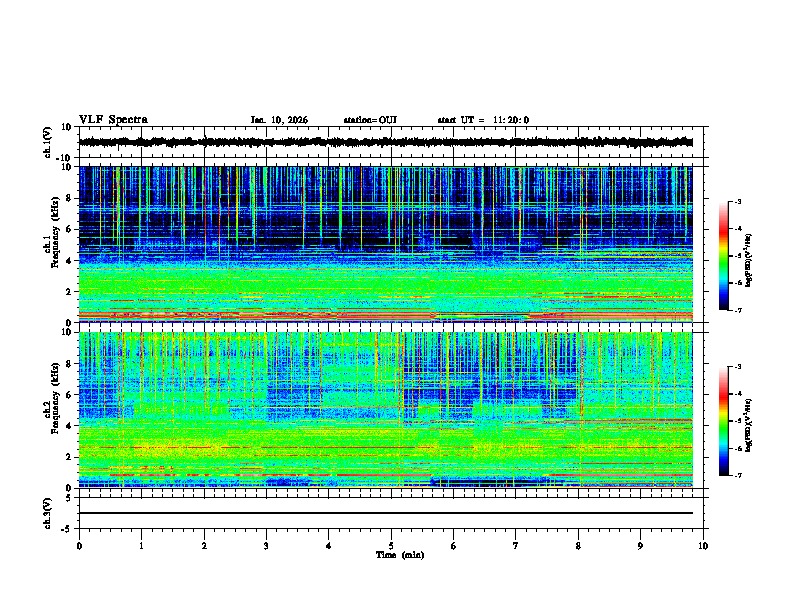Click ch.2 colorbar "log(PSD)" unit label
This screenshot has width=792, height=612.
pos(749,425)
